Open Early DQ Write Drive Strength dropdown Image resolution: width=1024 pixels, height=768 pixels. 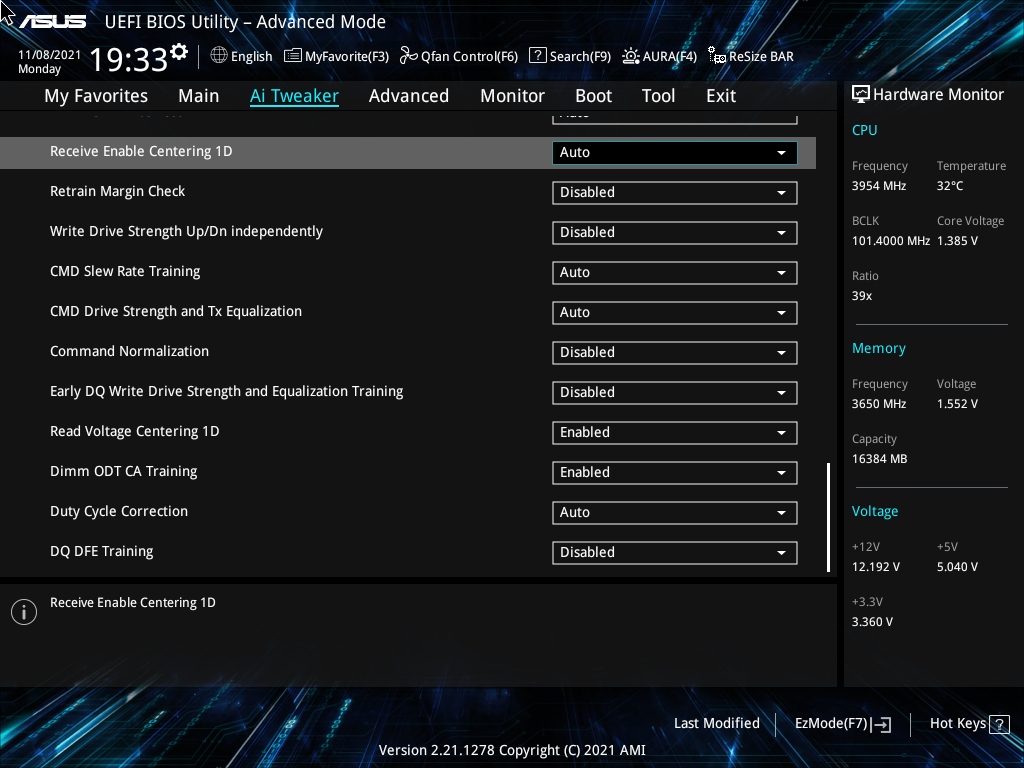click(x=675, y=392)
